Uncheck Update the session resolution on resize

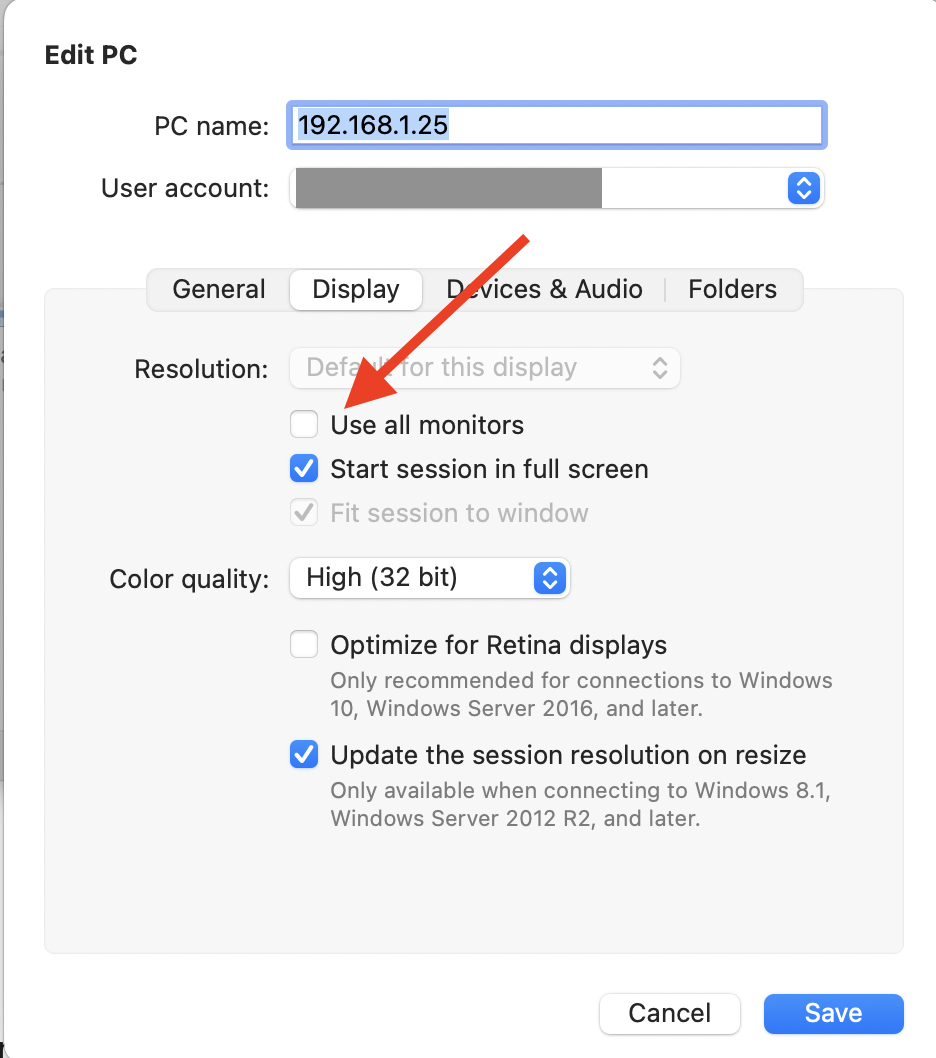tap(304, 755)
